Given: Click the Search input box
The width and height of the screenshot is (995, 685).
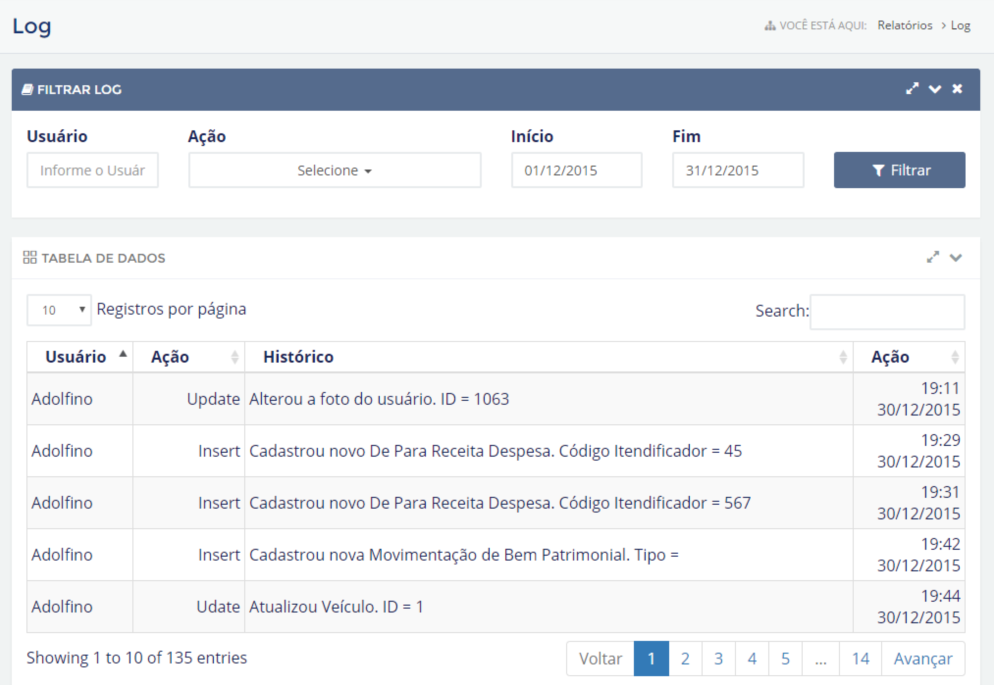Looking at the screenshot, I should tap(887, 312).
